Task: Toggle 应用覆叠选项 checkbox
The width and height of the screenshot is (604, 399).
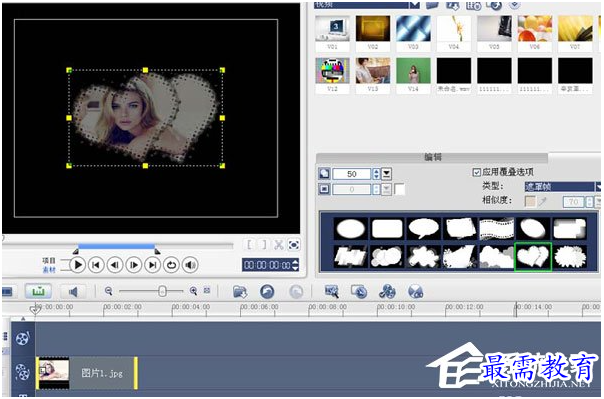Action: [476, 172]
